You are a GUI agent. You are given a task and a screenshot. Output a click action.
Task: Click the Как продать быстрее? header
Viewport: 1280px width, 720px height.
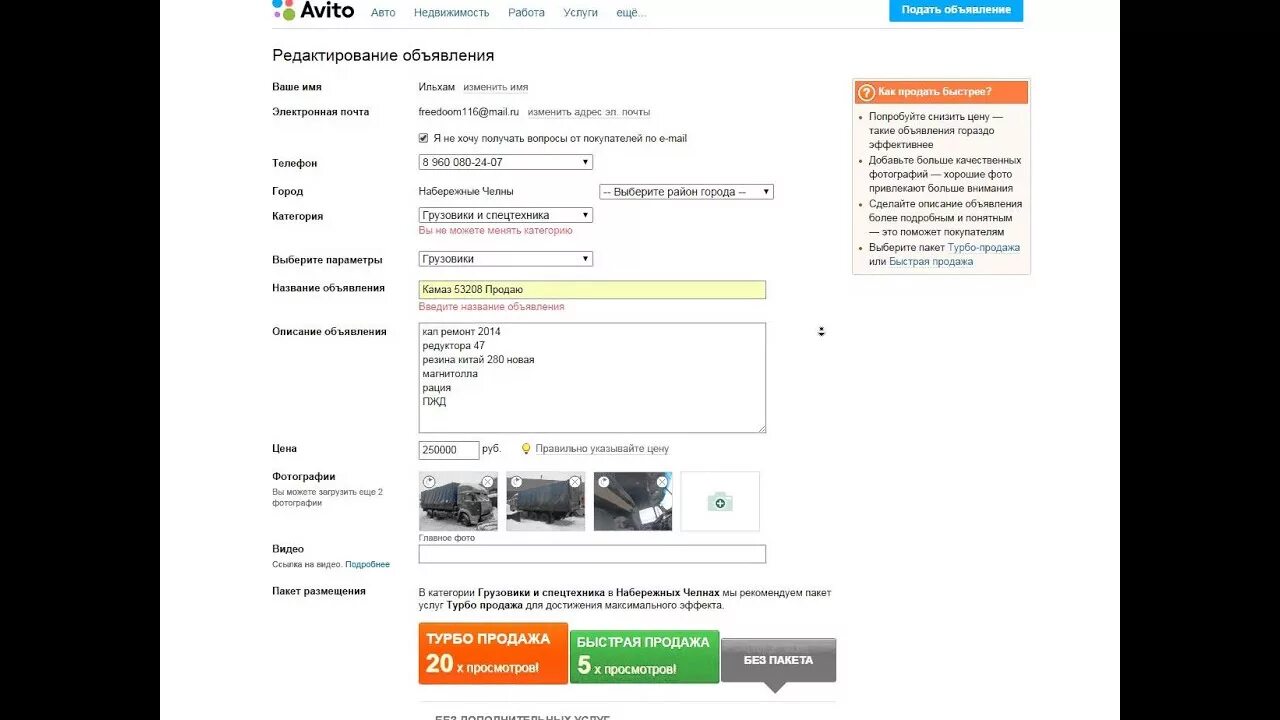point(941,92)
